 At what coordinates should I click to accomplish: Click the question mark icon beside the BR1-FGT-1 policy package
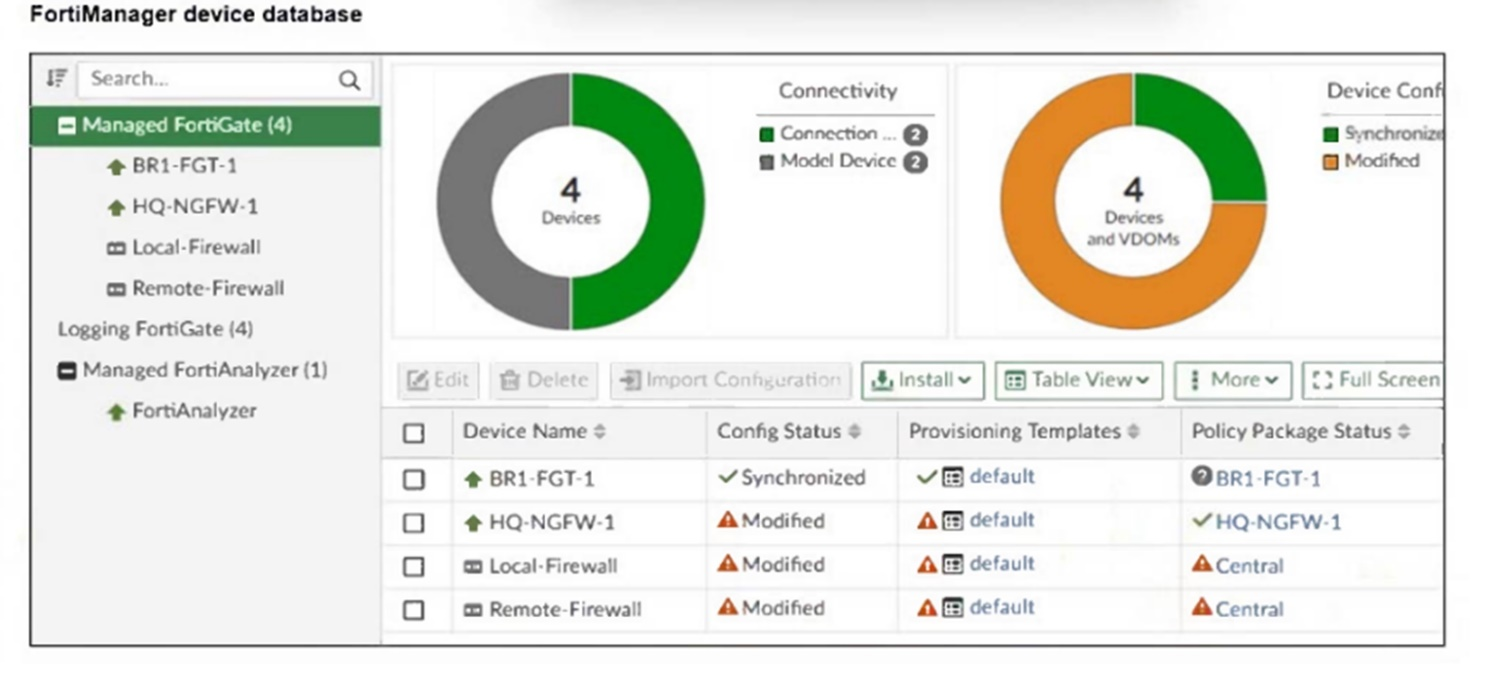[x=1202, y=477]
